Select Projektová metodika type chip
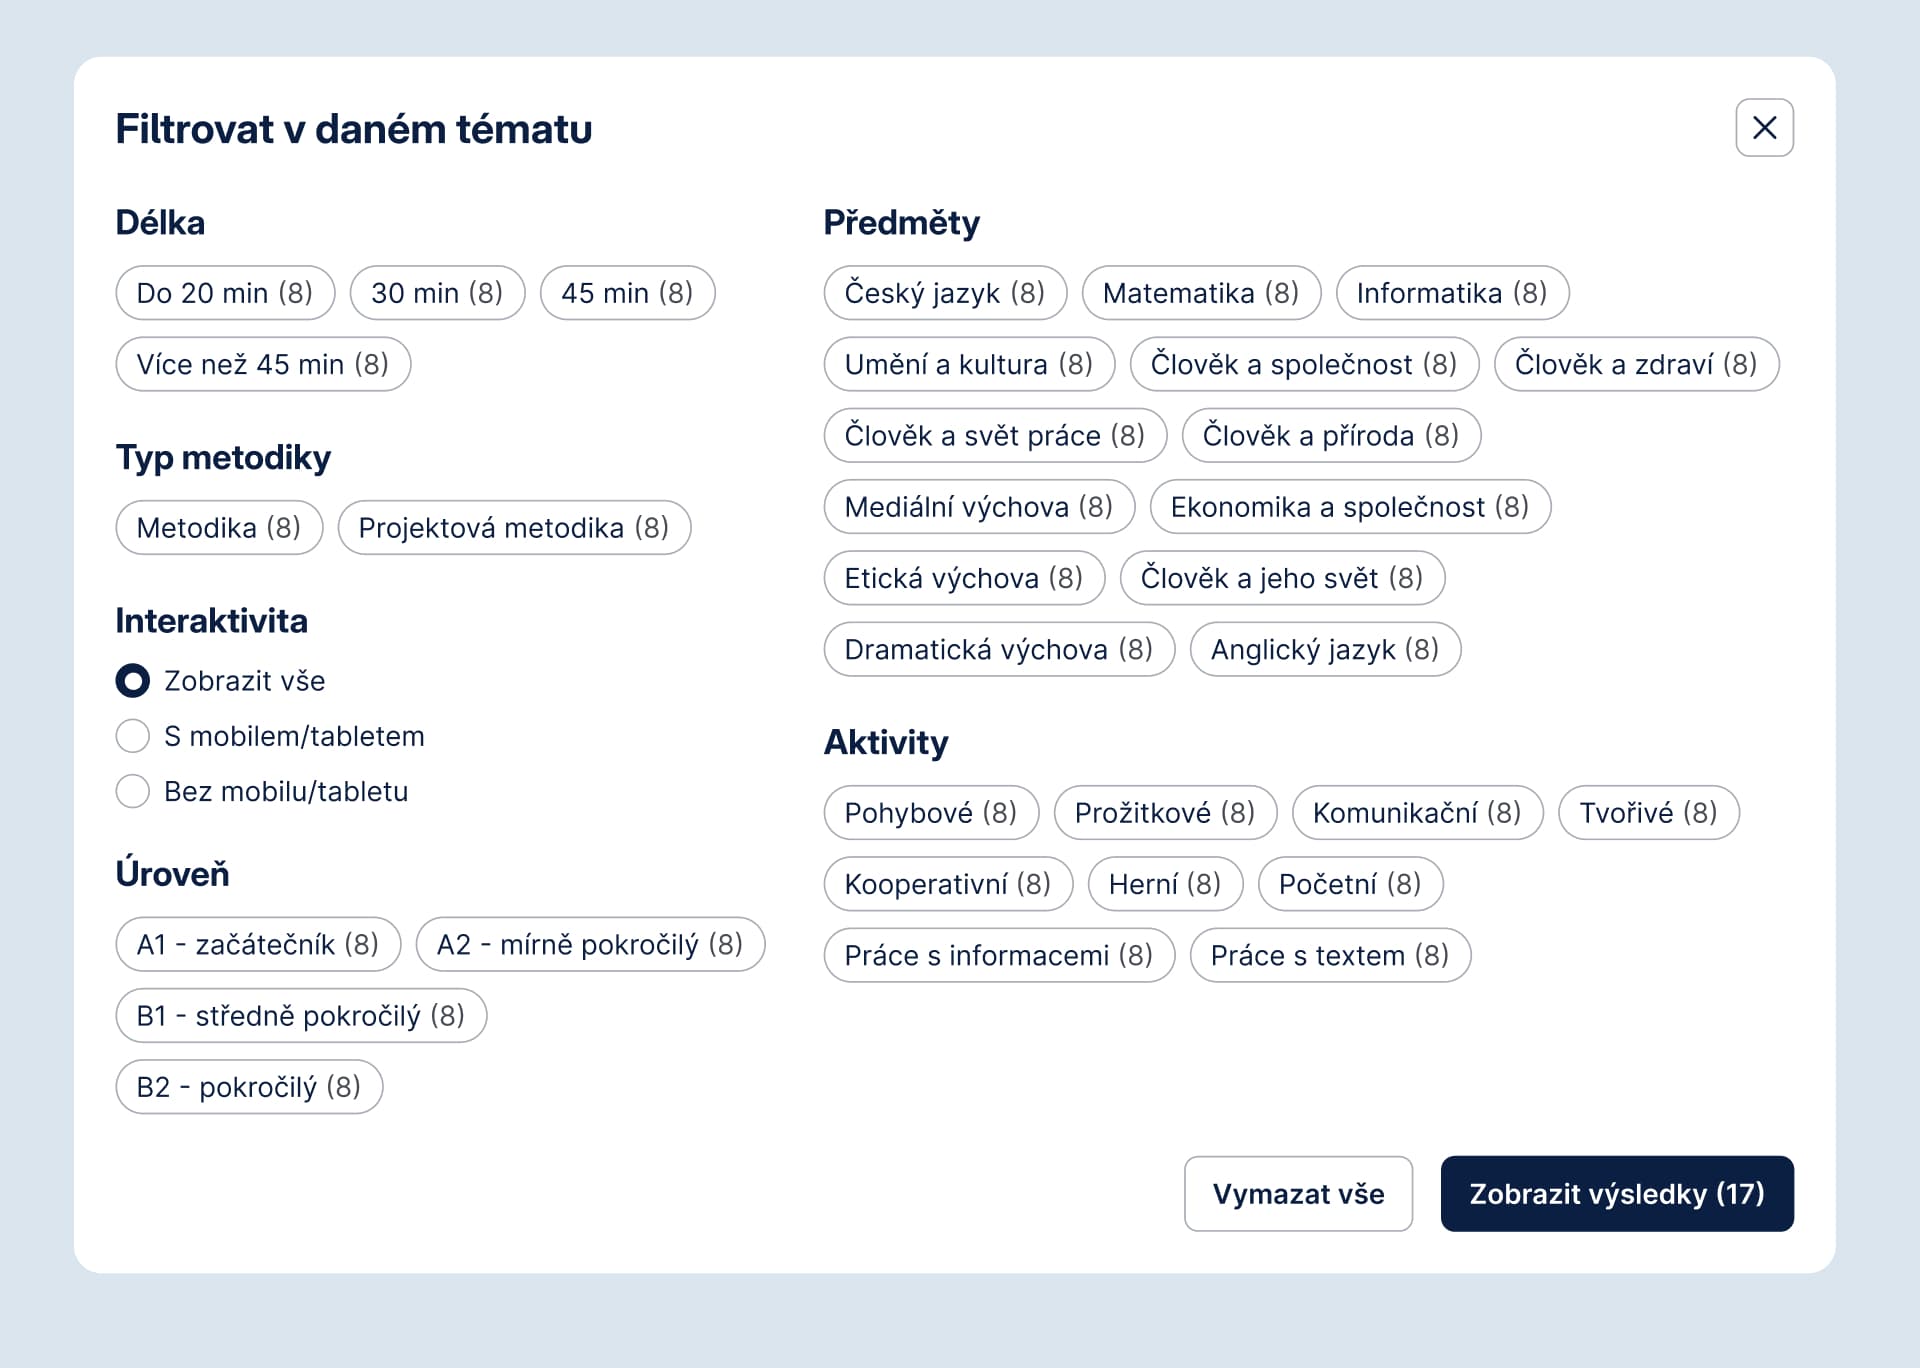The width and height of the screenshot is (1920, 1368). [x=514, y=527]
